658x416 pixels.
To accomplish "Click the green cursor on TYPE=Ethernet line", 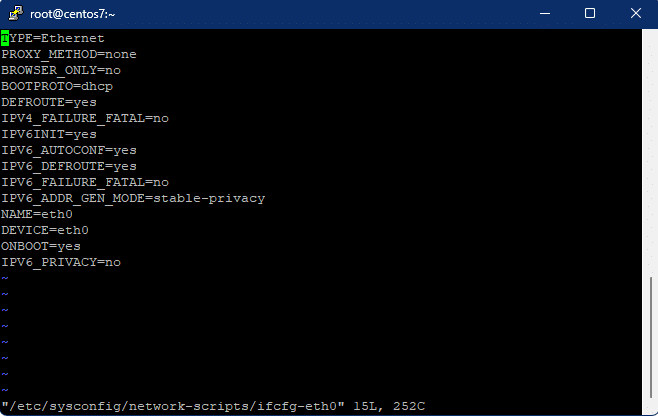I will (x=5, y=38).
